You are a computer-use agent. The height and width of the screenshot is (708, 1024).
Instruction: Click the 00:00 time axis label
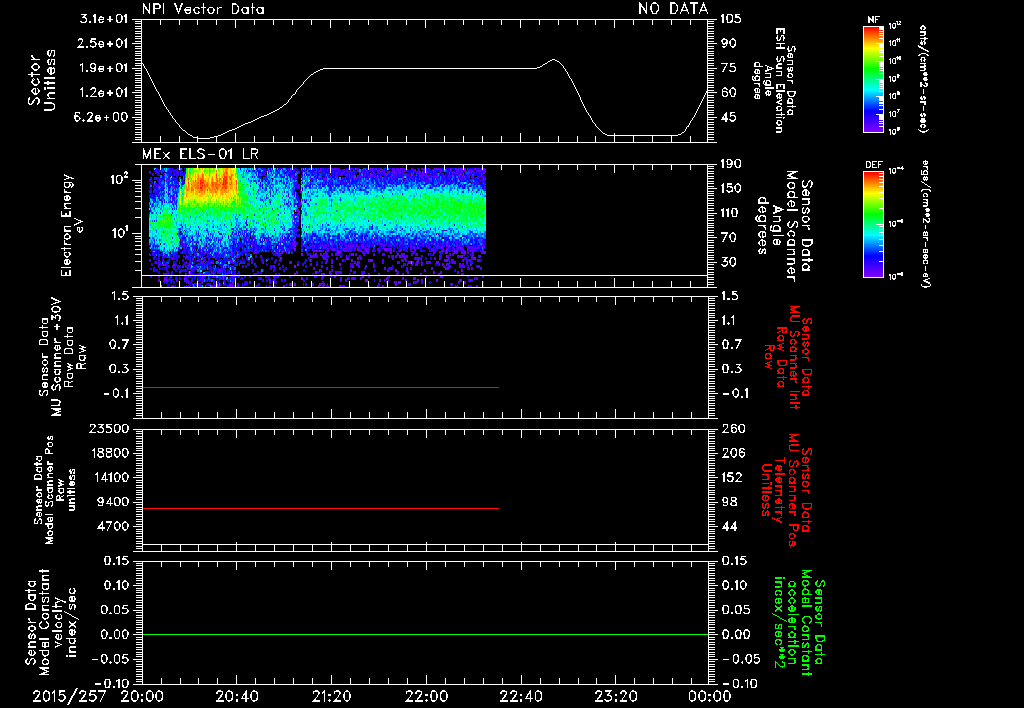coord(710,696)
